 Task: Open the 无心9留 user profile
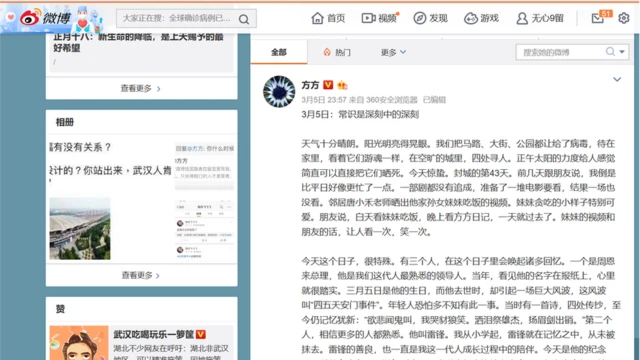click(x=540, y=18)
